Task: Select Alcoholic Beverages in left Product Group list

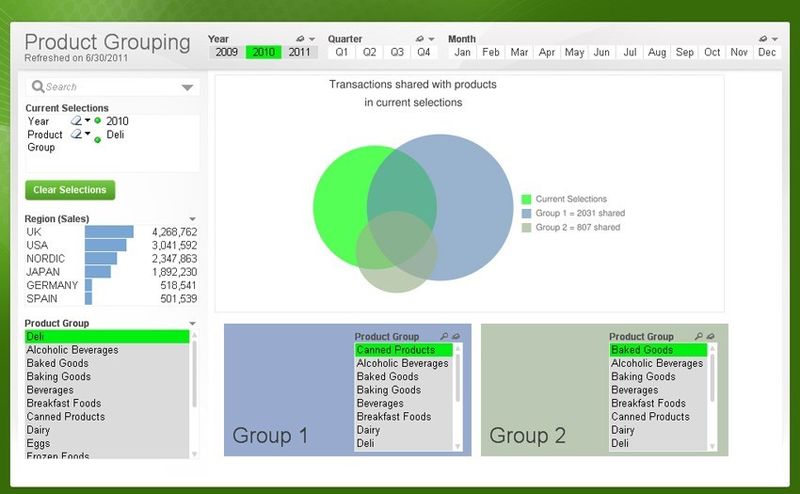Action: pyautogui.click(x=107, y=350)
